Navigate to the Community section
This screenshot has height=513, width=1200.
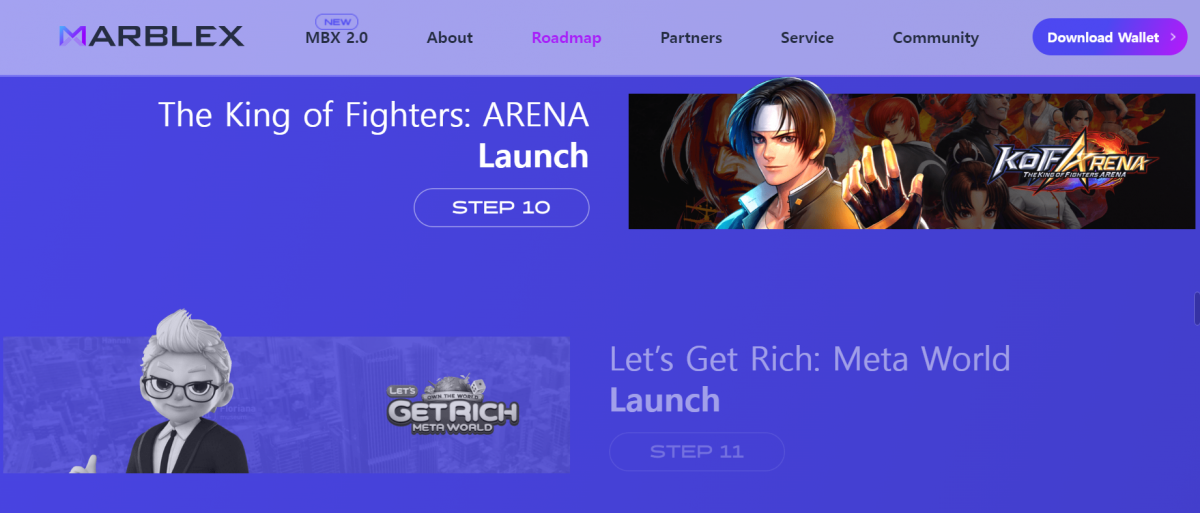pyautogui.click(x=935, y=38)
